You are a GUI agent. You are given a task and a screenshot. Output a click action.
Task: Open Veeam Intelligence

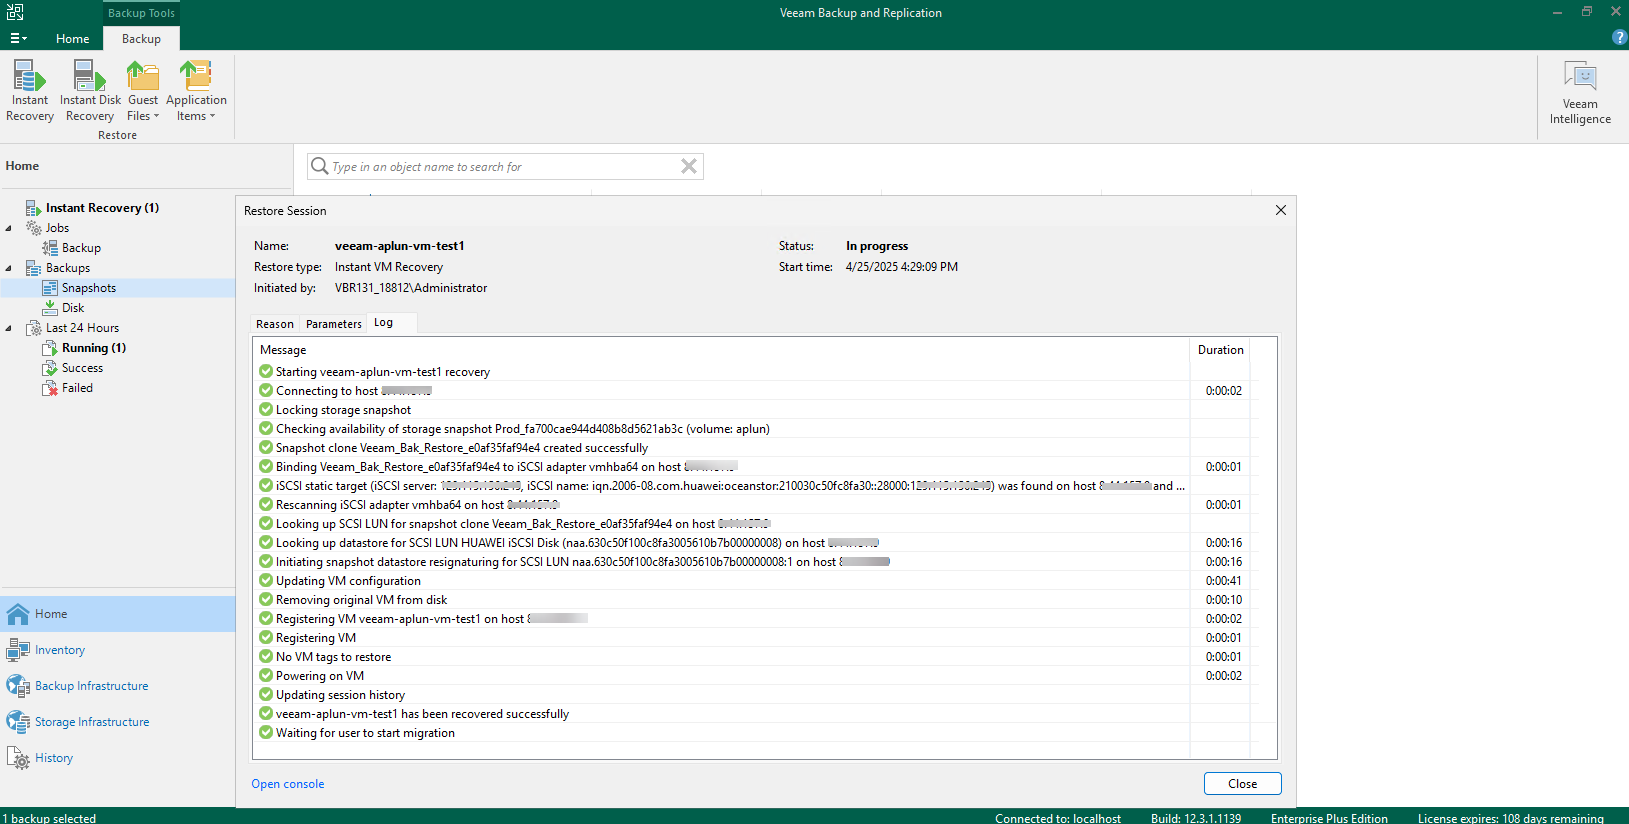coord(1580,92)
